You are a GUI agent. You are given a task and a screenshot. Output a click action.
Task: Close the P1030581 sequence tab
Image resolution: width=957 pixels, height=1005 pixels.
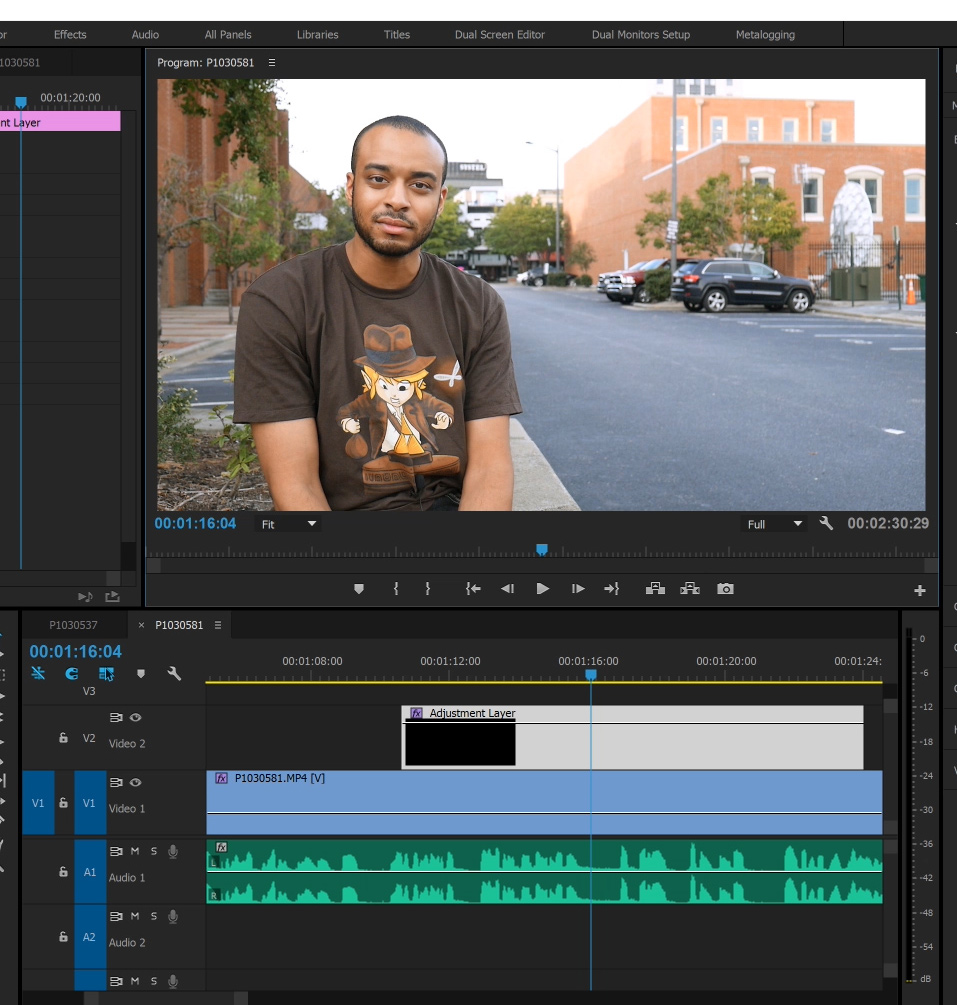141,625
